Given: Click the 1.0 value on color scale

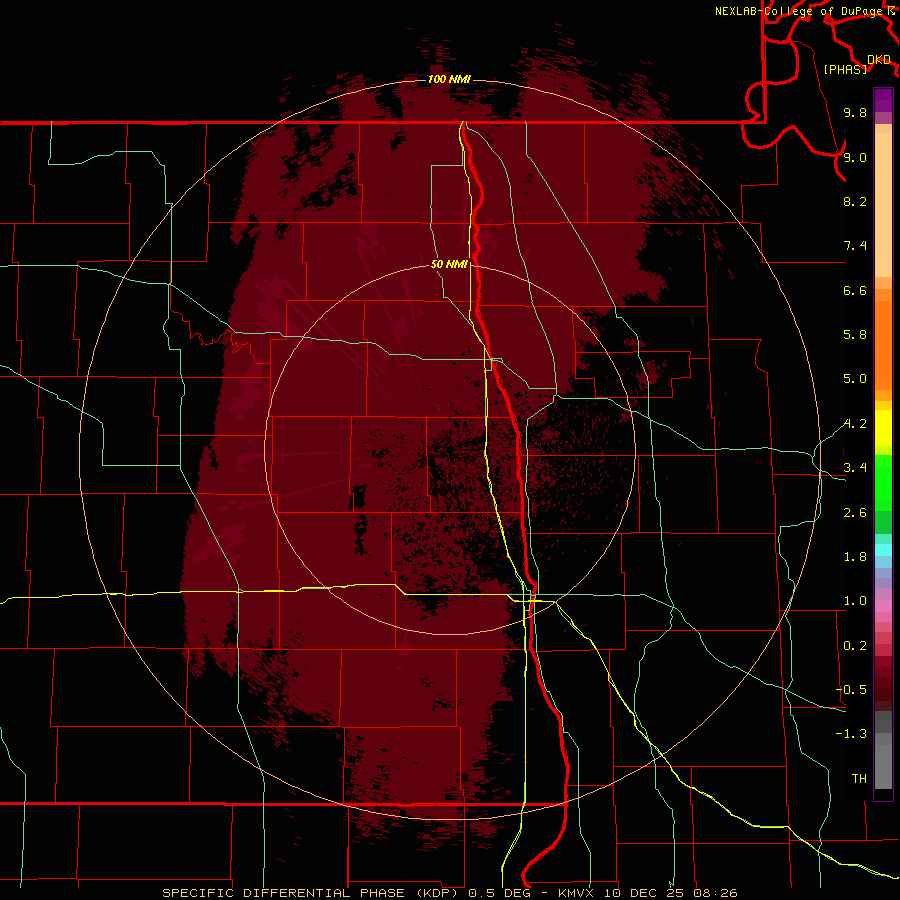Looking at the screenshot, I should coord(855,601).
